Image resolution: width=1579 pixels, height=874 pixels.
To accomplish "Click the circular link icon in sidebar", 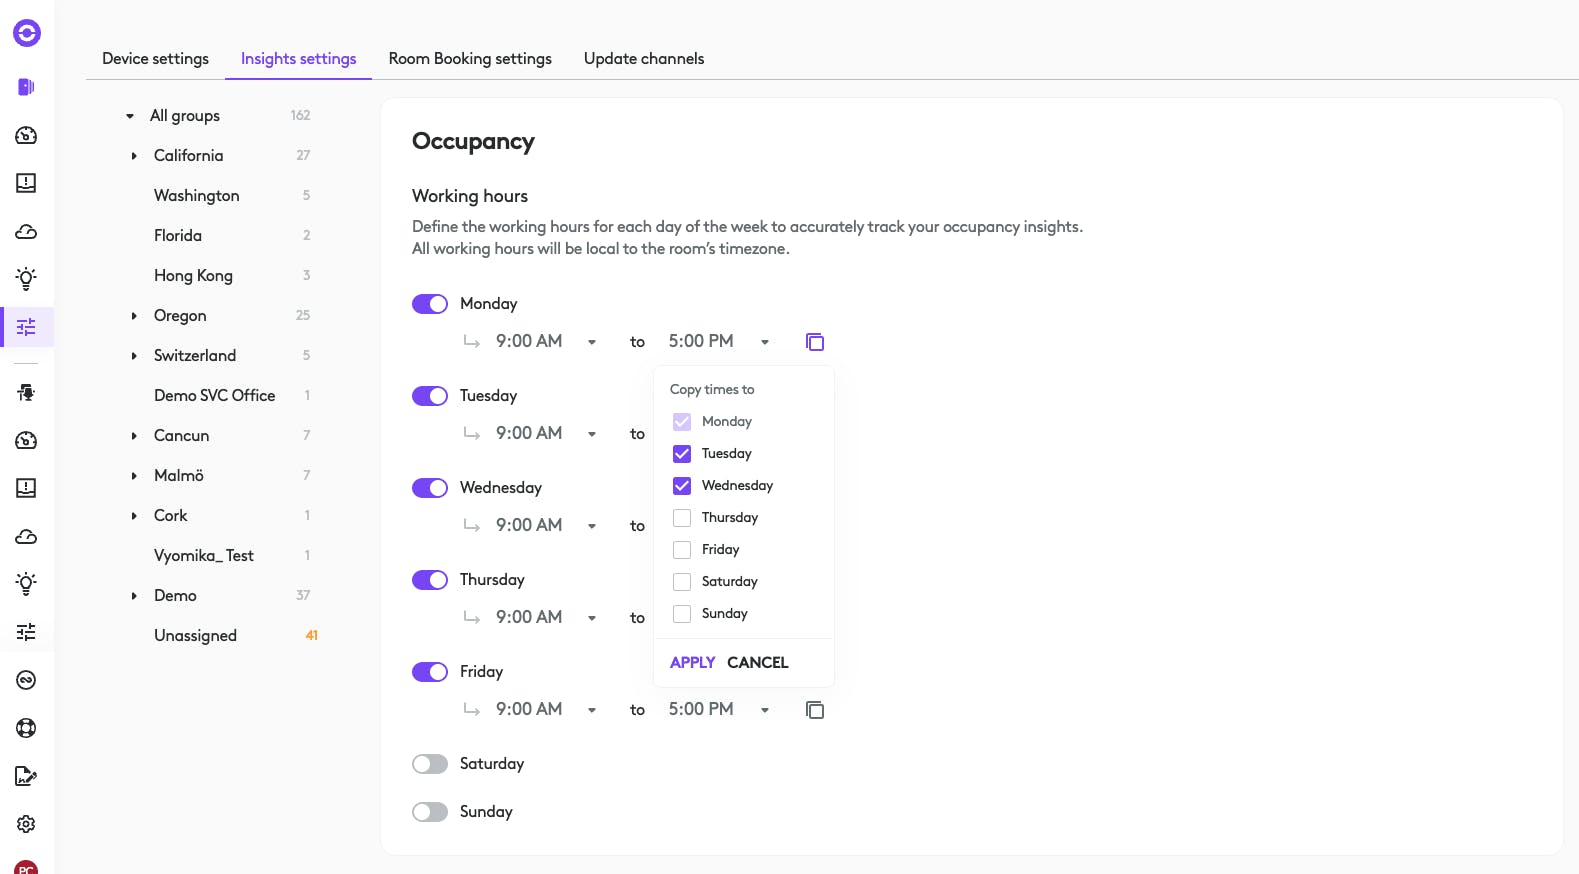I will [x=27, y=680].
